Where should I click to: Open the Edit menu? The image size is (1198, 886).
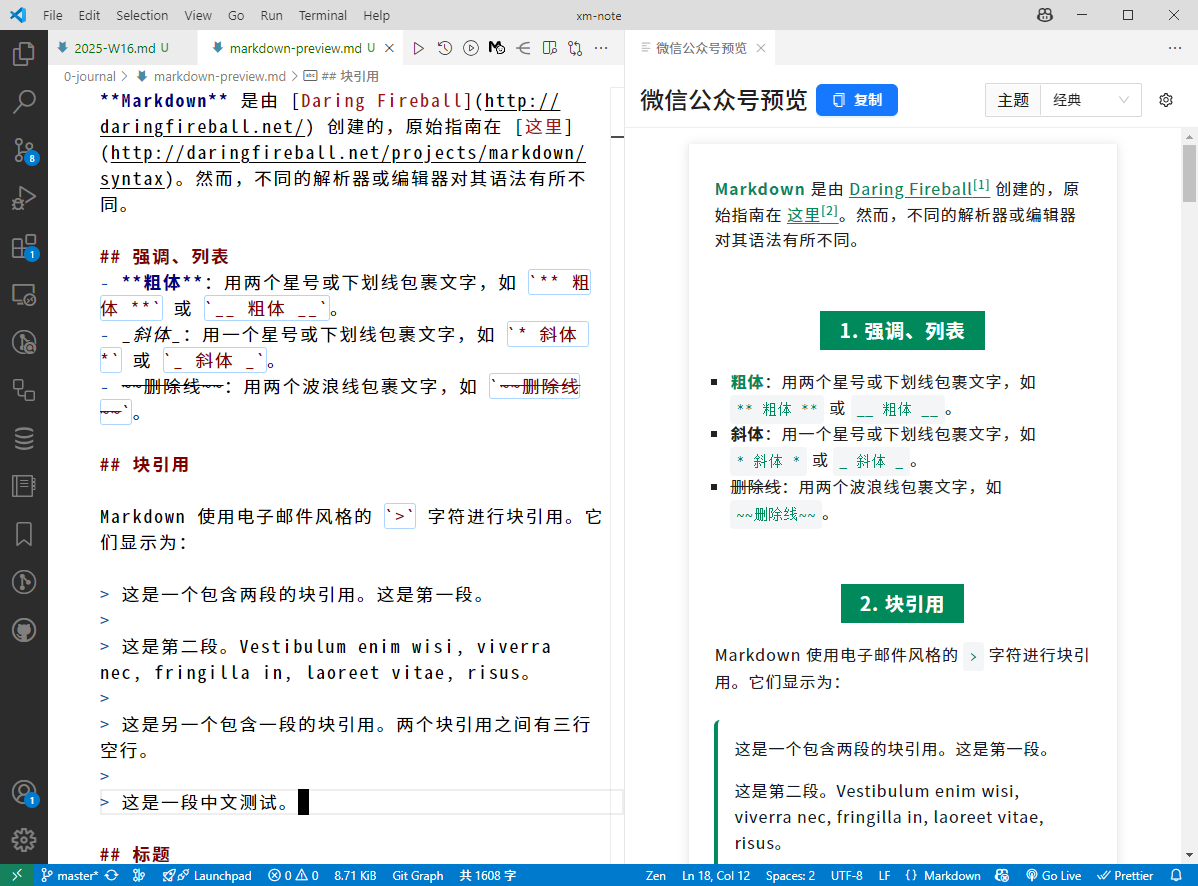(x=89, y=15)
